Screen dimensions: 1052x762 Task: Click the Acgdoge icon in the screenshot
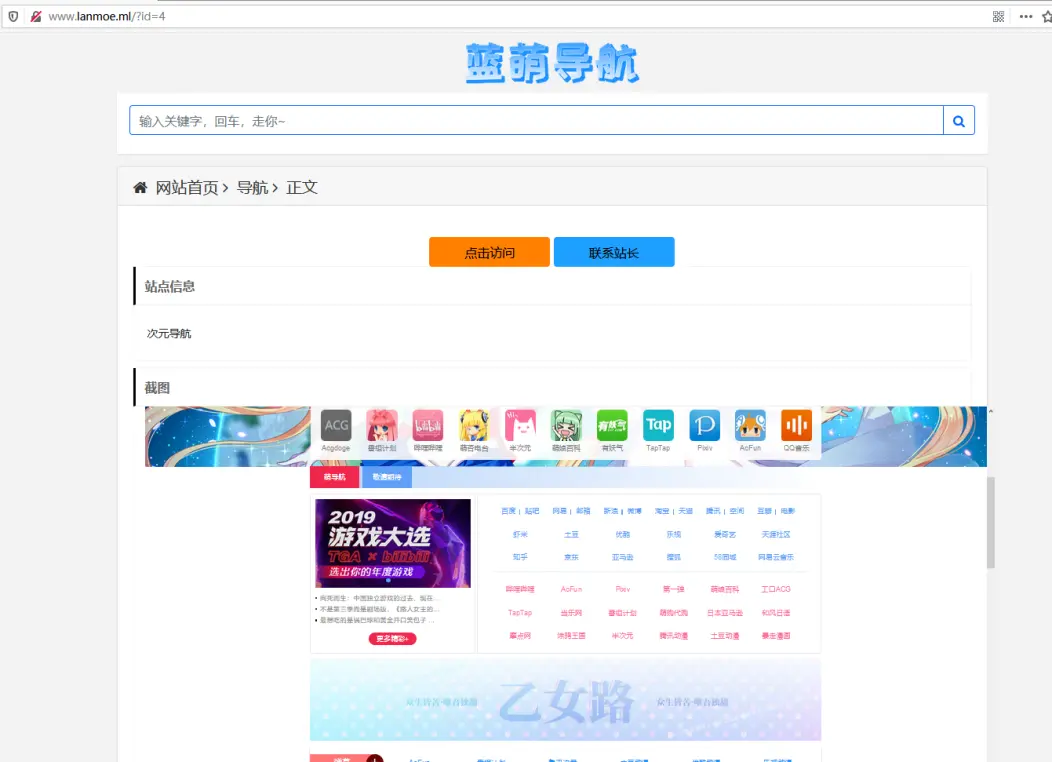(x=336, y=426)
